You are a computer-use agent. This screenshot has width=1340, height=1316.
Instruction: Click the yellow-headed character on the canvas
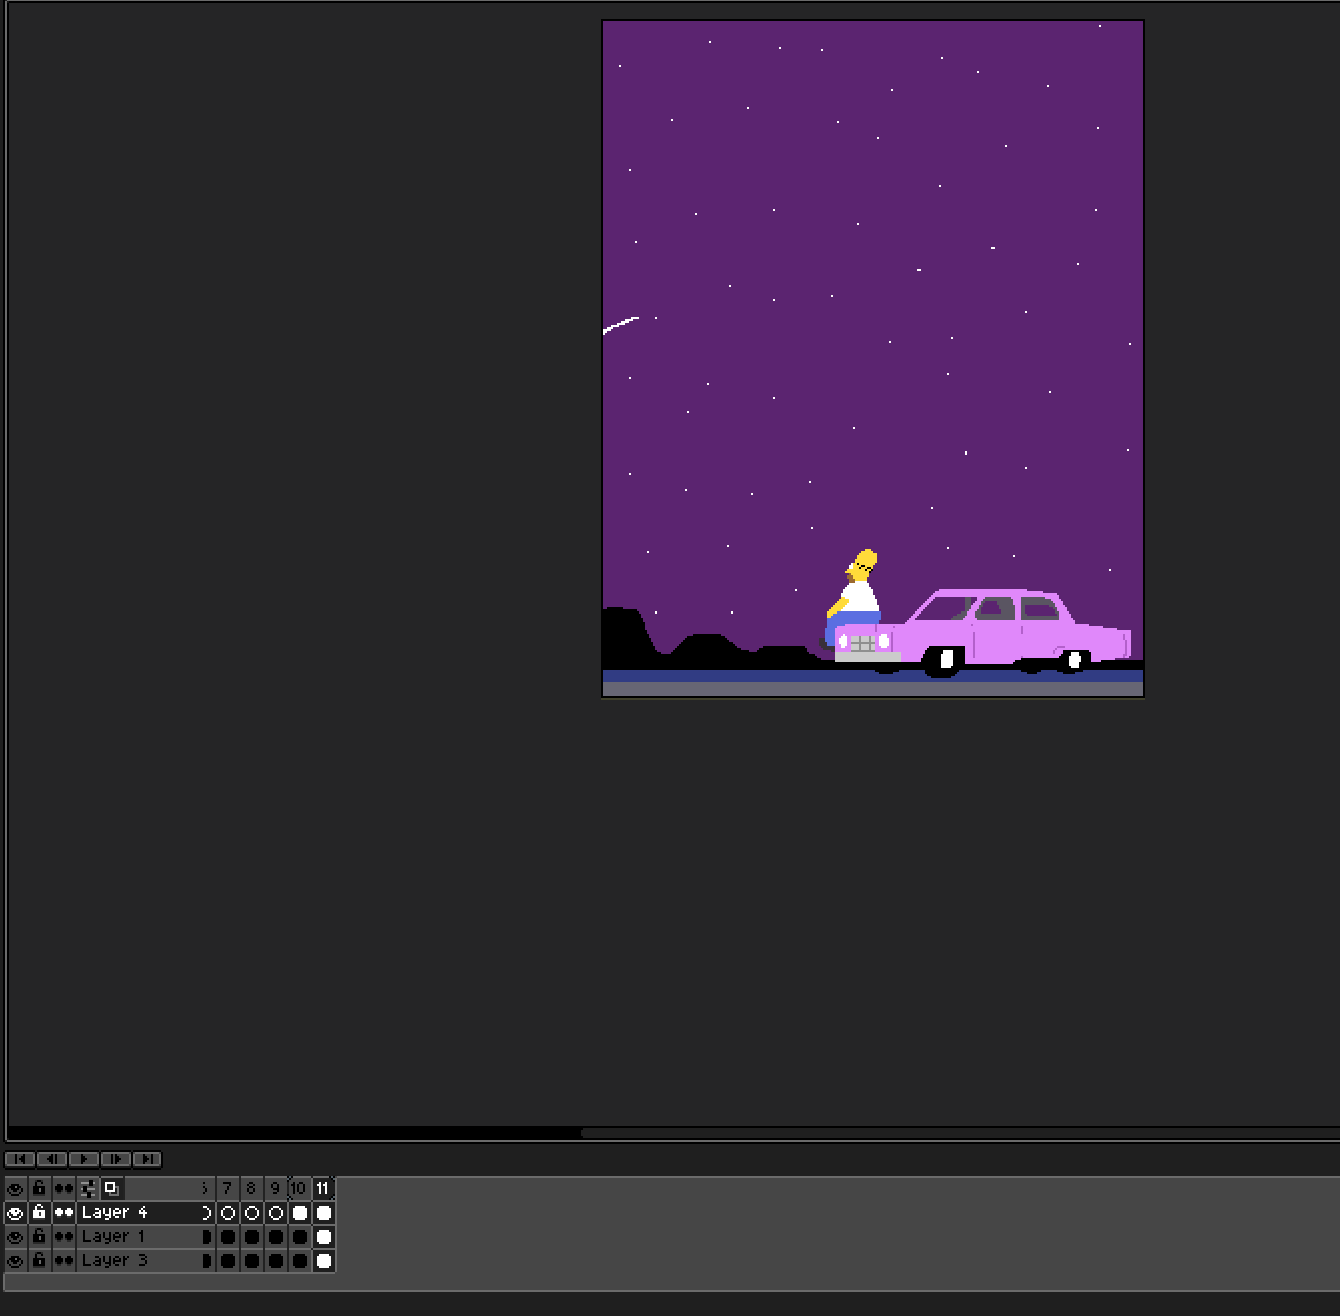(852, 598)
